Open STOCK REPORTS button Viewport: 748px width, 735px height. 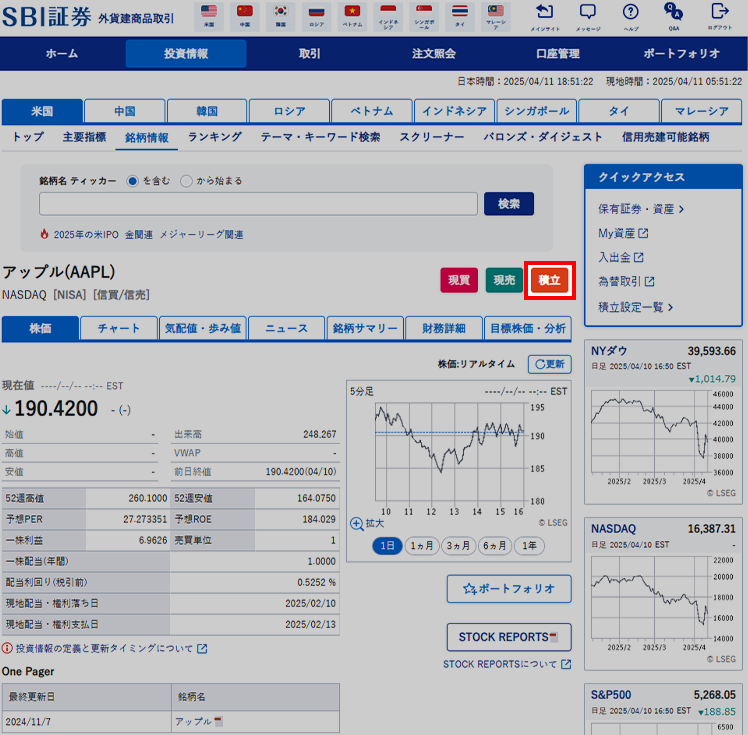pyautogui.click(x=509, y=637)
